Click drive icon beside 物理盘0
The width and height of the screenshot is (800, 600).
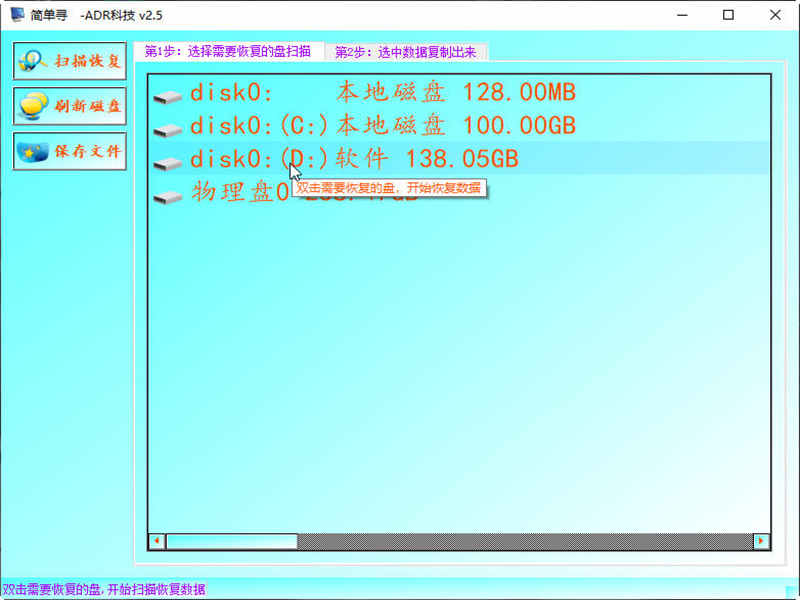168,196
